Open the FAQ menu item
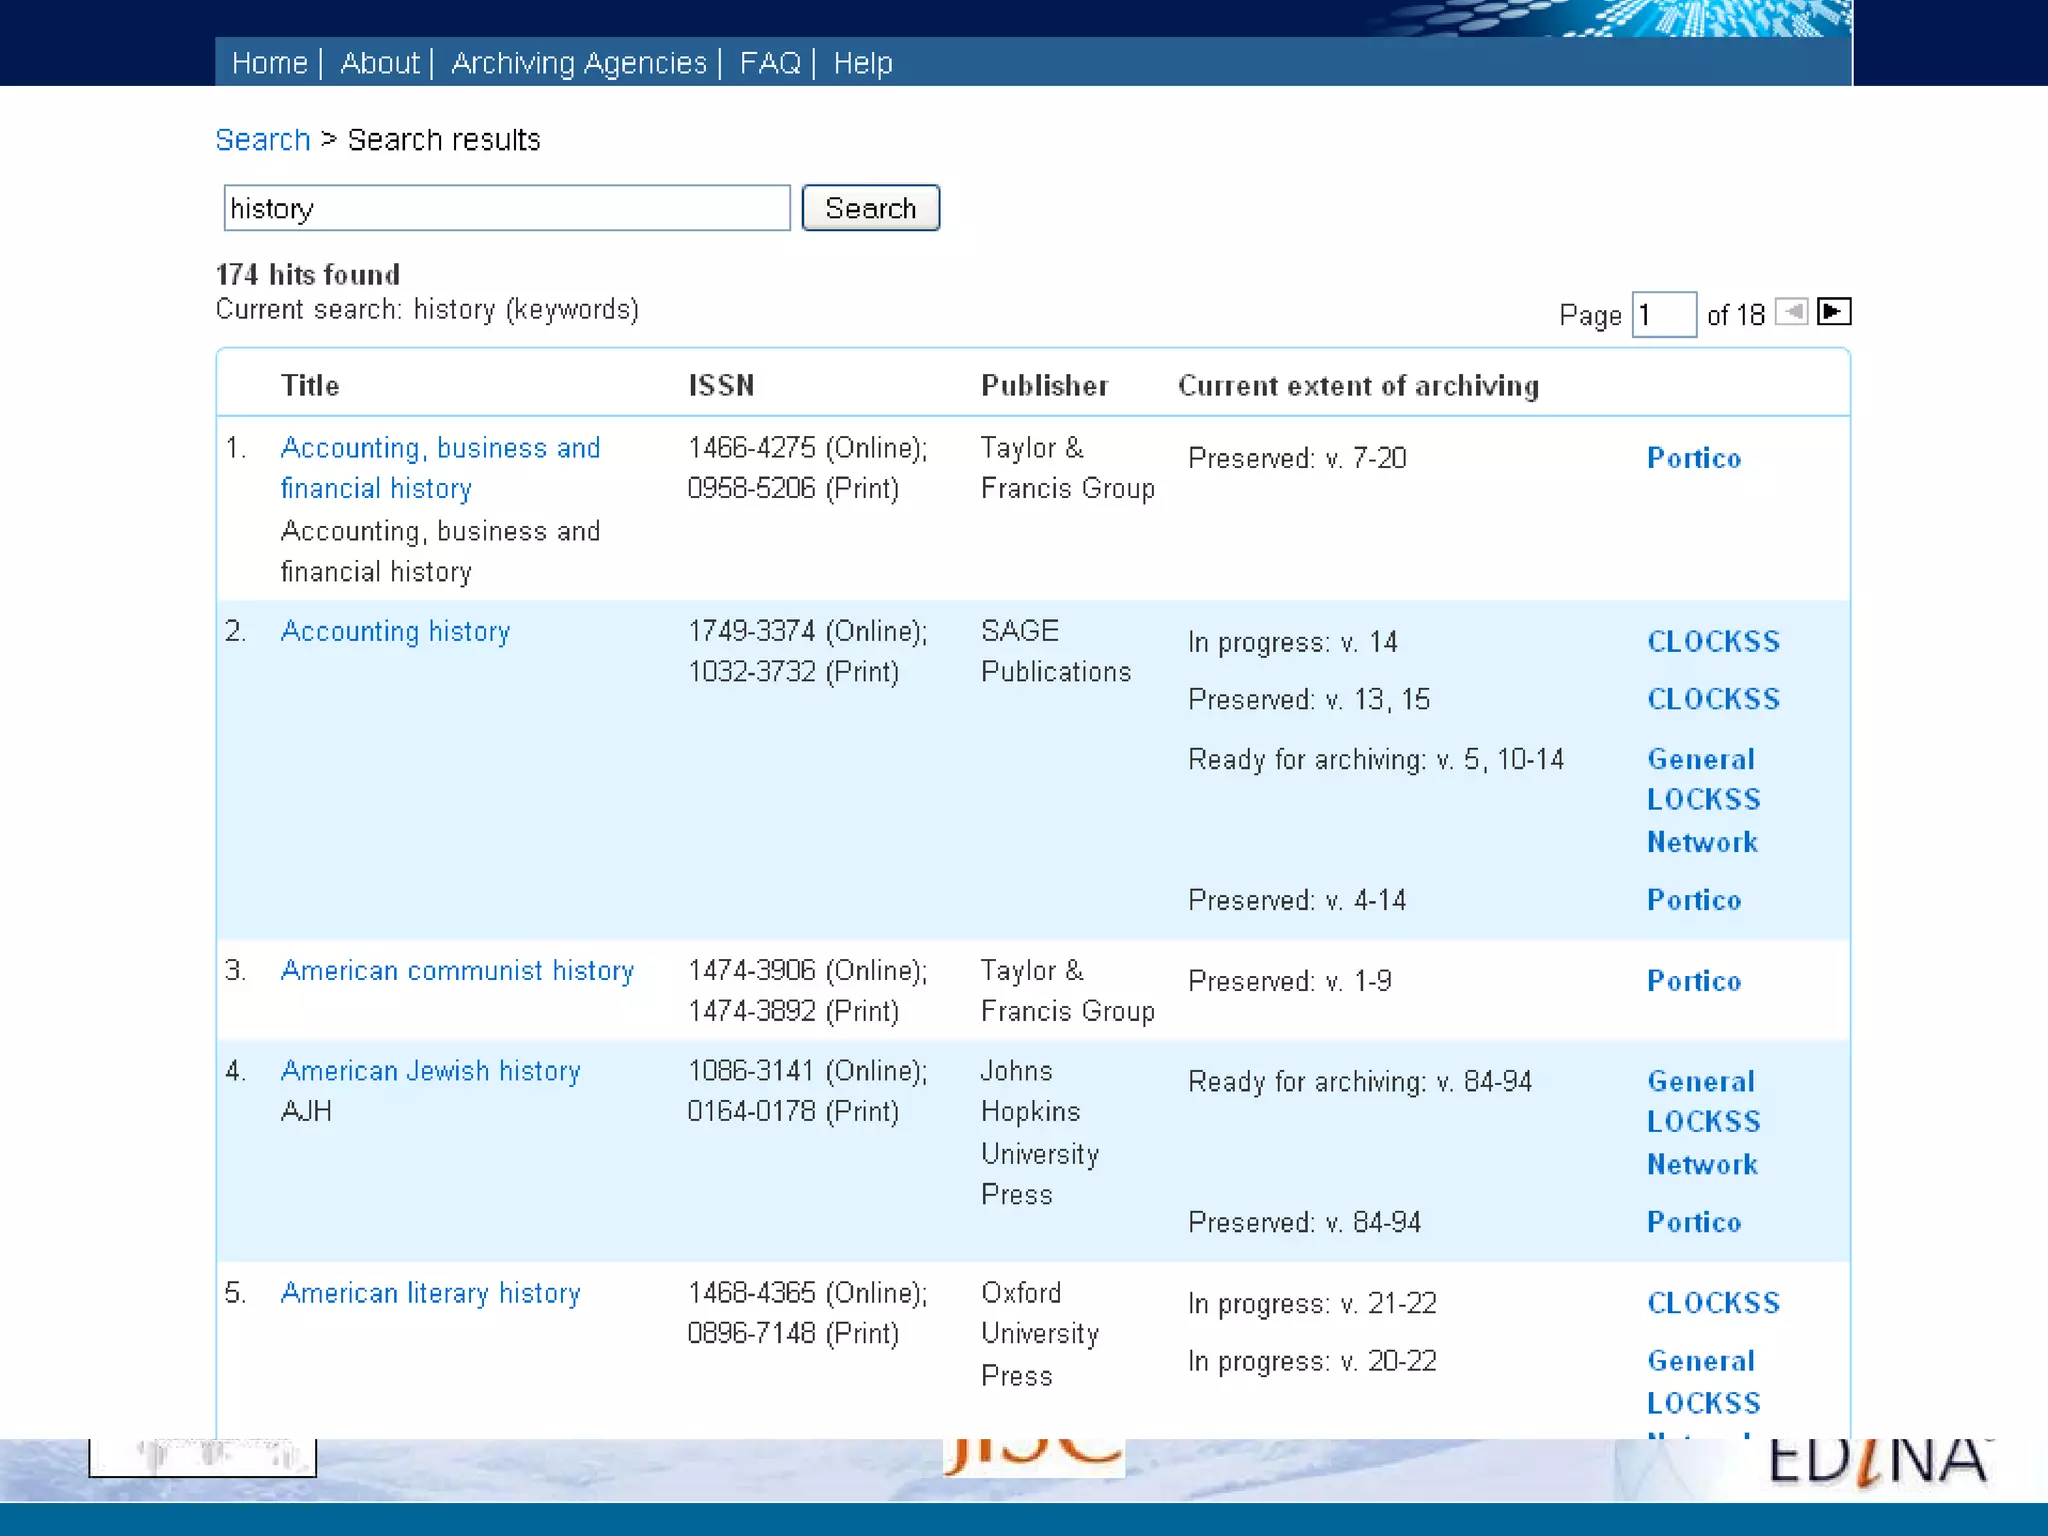2048x1536 pixels. pos(769,63)
